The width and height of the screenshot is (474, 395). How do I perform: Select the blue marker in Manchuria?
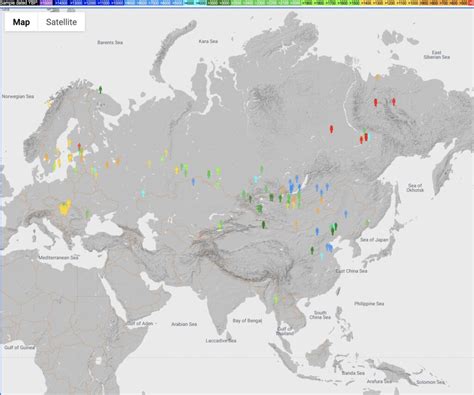click(346, 214)
